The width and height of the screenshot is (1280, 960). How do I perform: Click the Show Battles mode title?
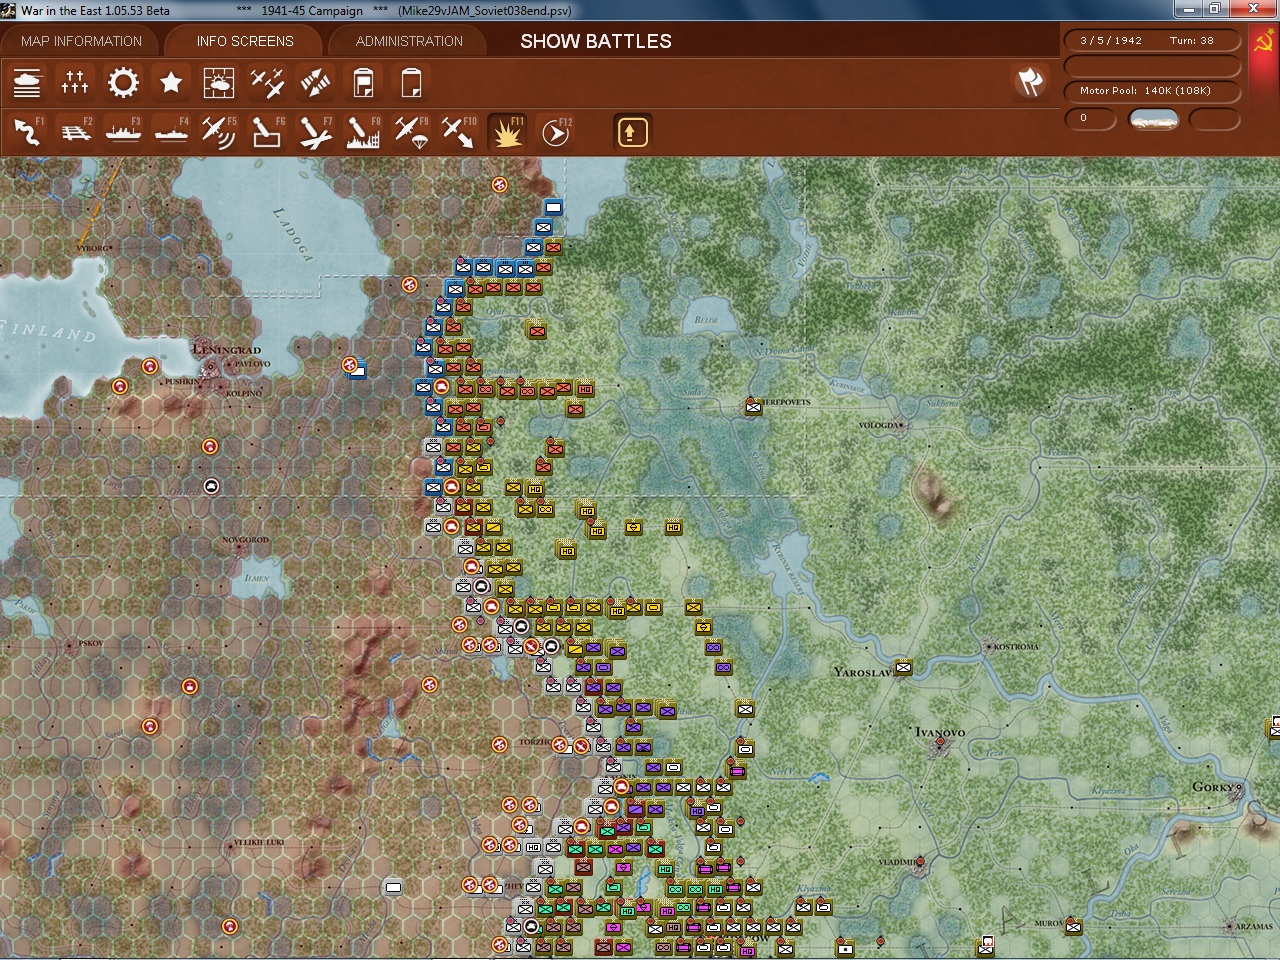coord(596,41)
